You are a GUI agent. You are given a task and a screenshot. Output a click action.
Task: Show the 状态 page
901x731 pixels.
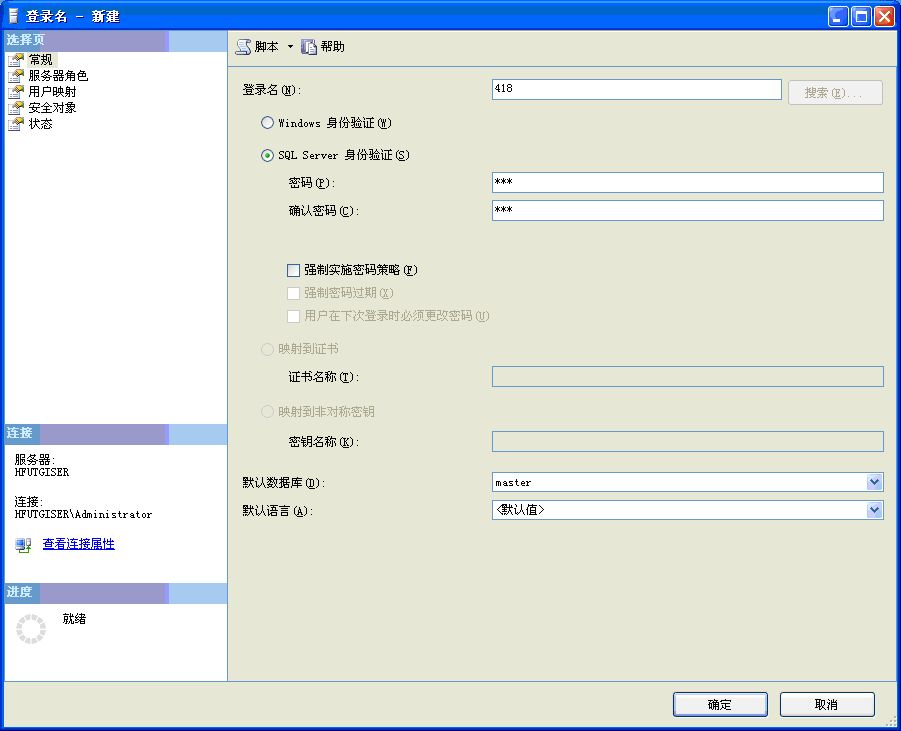click(40, 124)
